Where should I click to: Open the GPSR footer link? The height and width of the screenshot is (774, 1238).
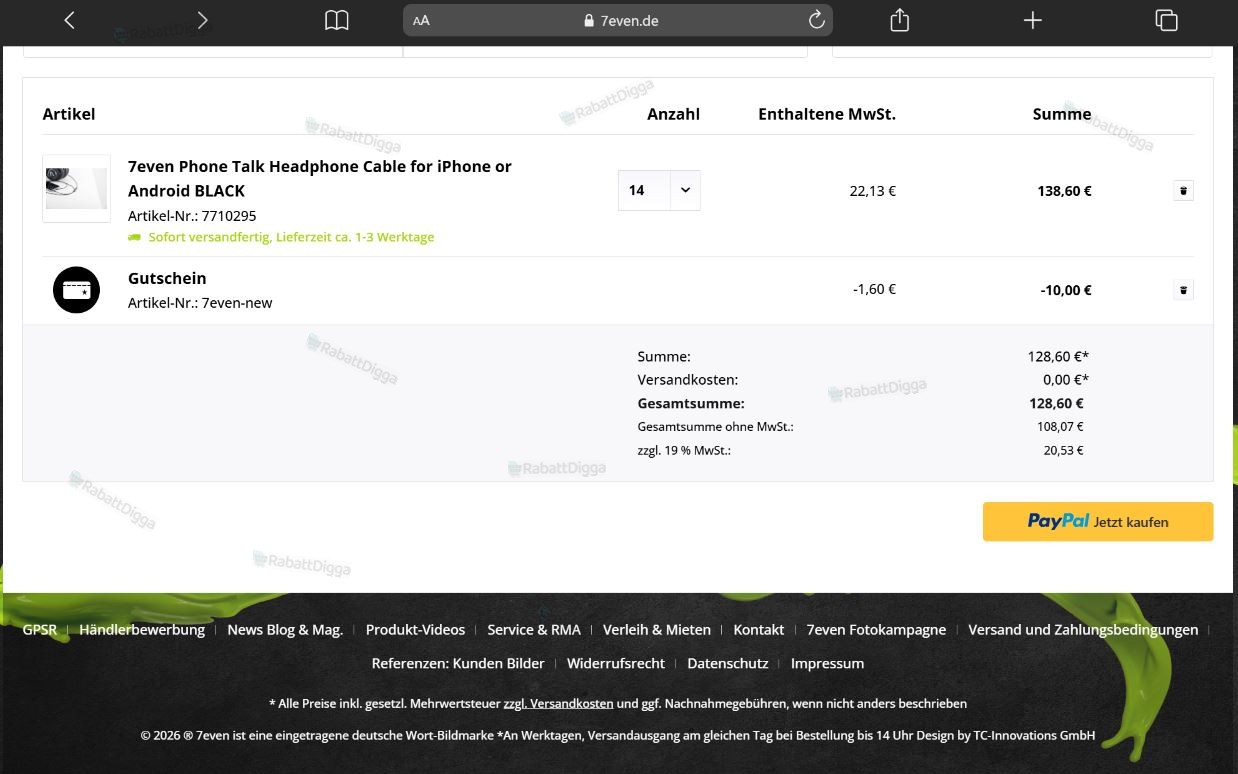[x=40, y=630]
